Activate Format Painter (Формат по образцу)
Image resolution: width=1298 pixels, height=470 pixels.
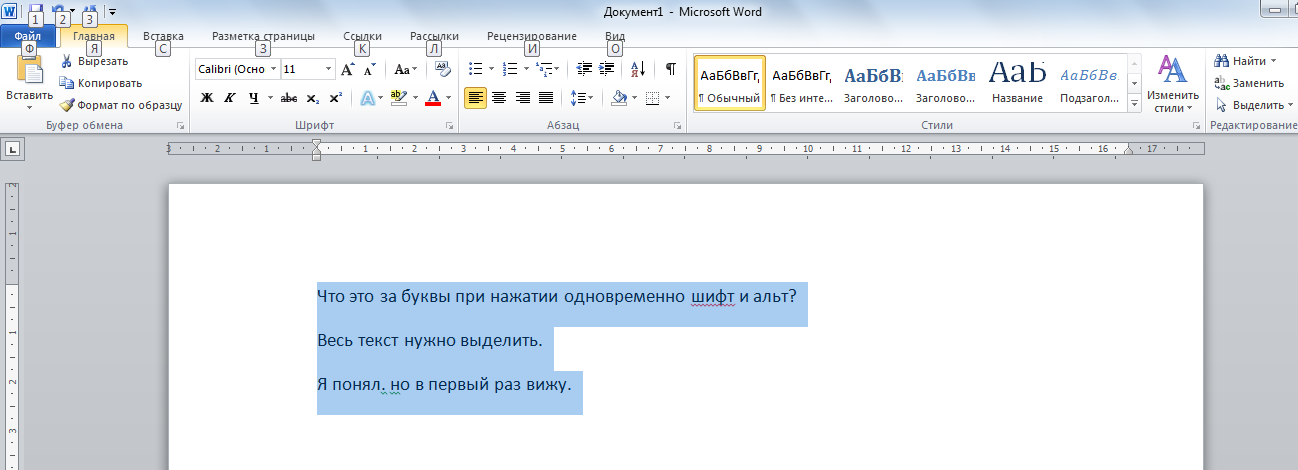click(x=120, y=105)
